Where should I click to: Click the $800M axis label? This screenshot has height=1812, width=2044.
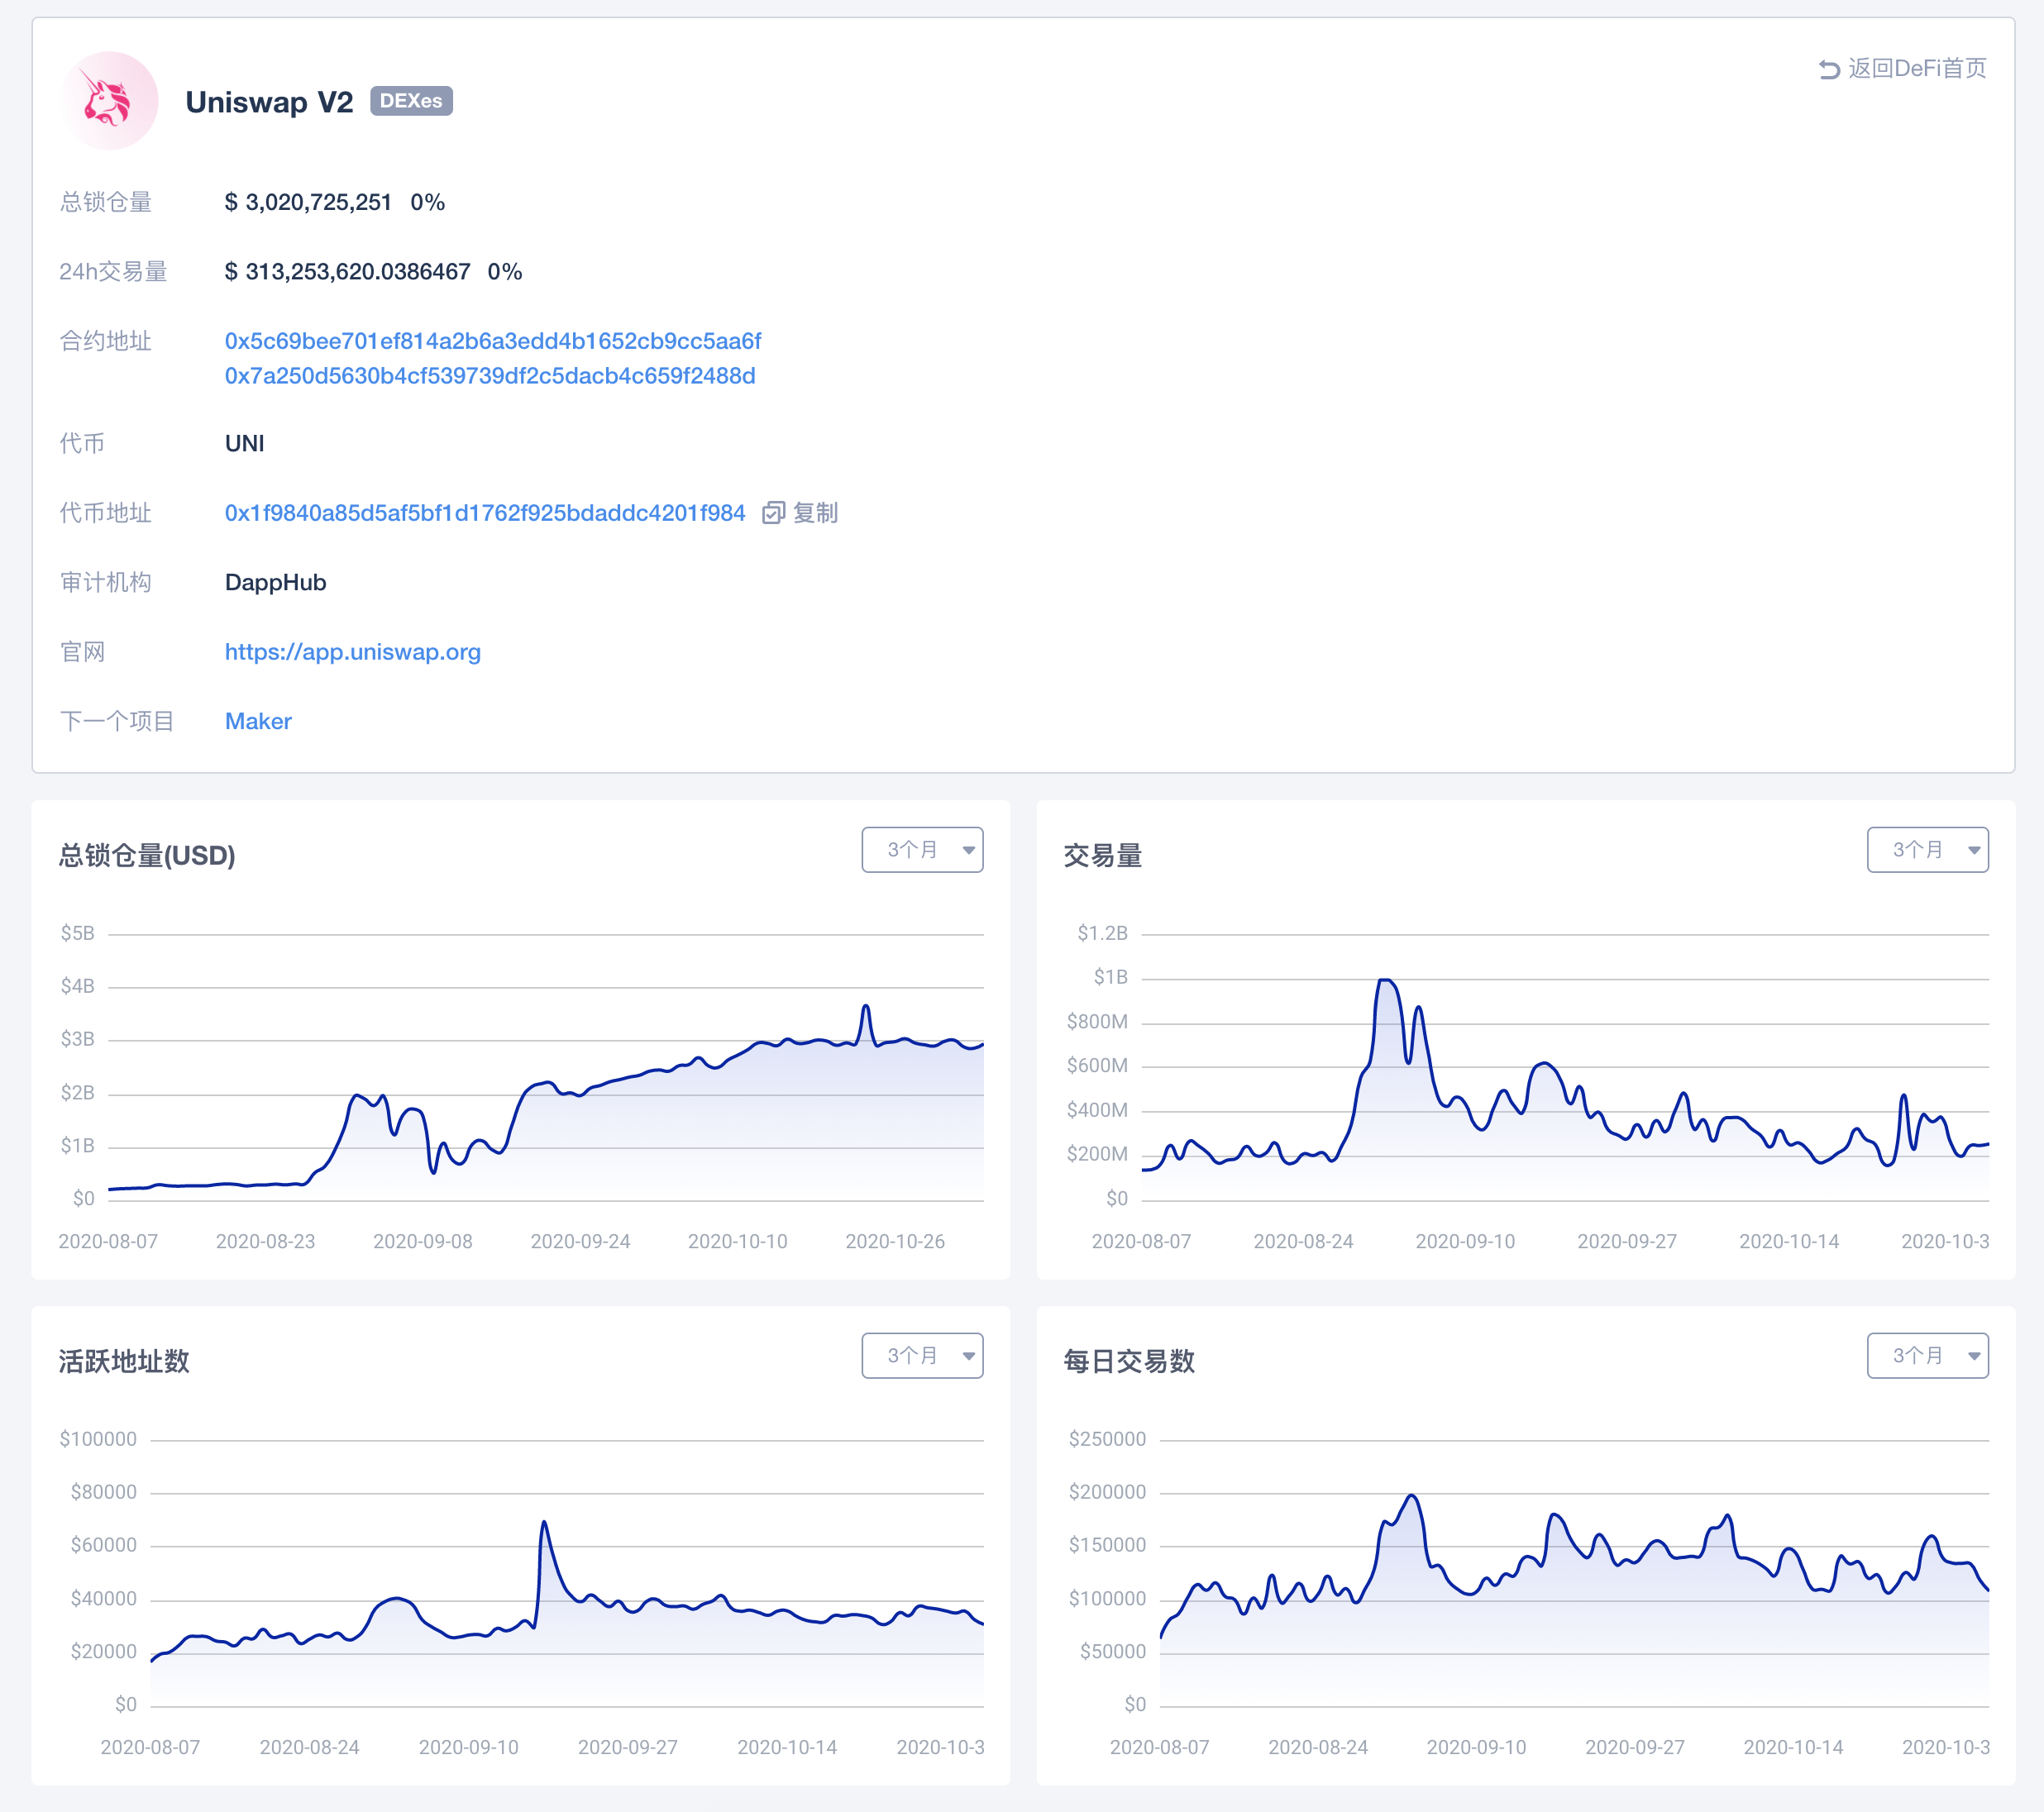[1097, 1021]
